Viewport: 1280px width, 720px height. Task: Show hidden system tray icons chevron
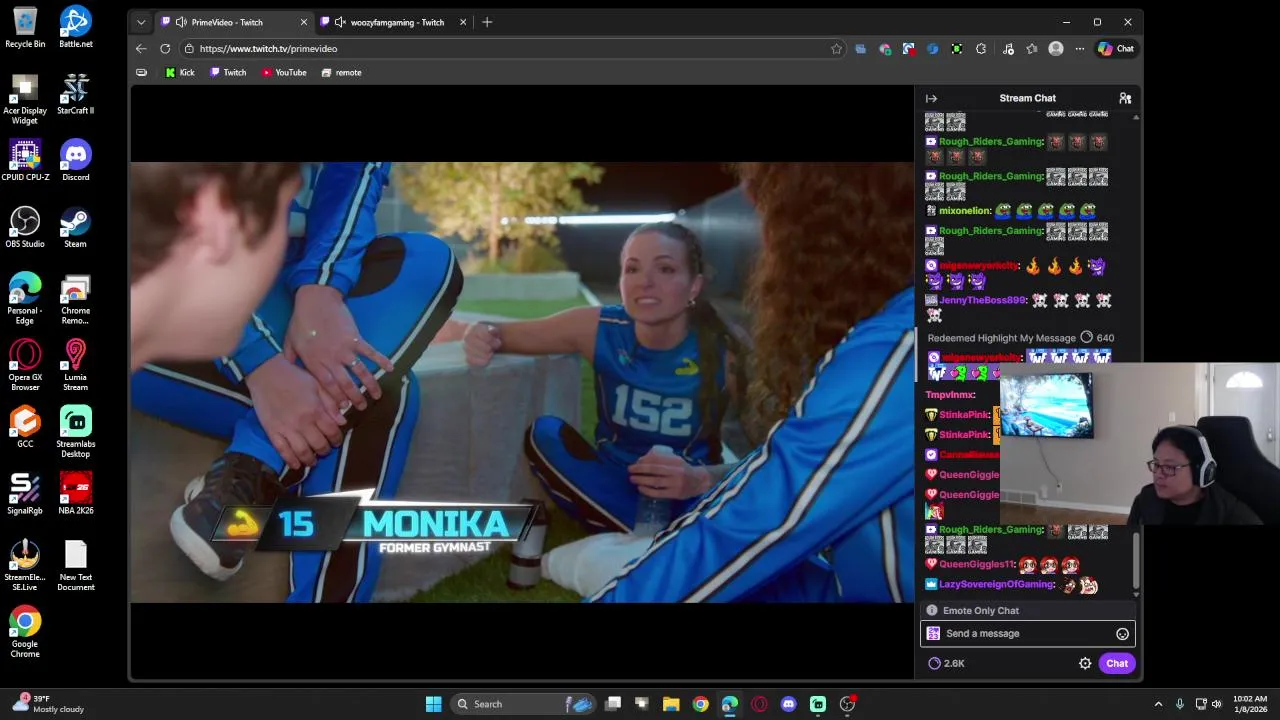click(x=1158, y=704)
